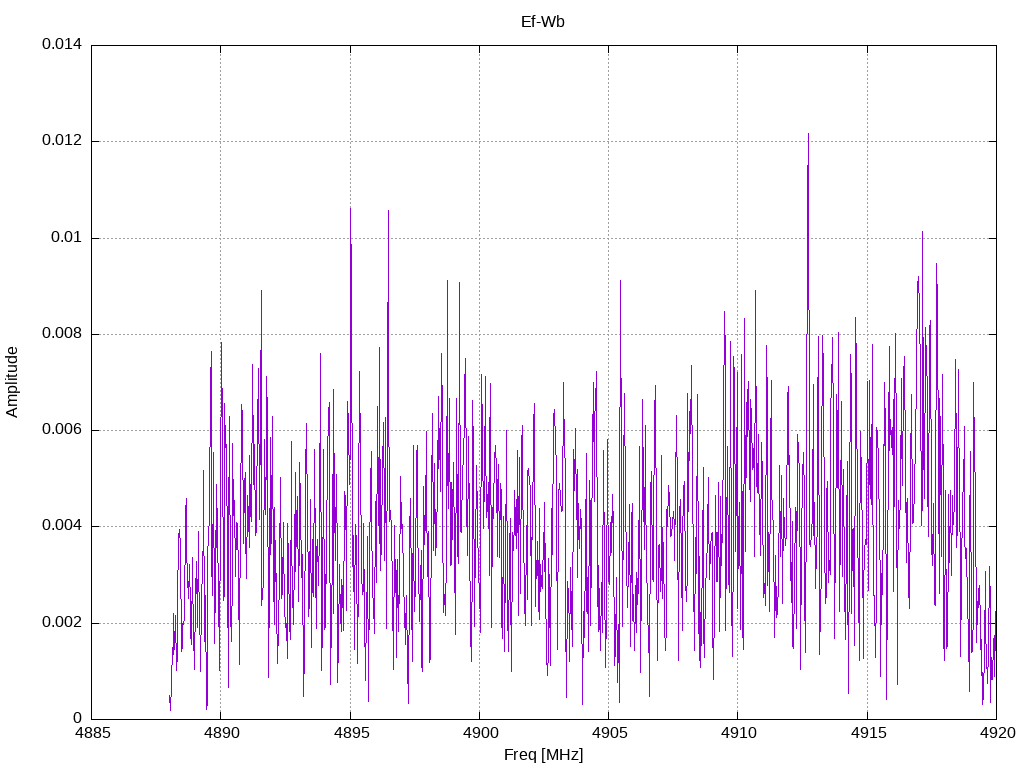
Task: Select the x-axis label Freq [MHz]
Action: click(x=543, y=755)
